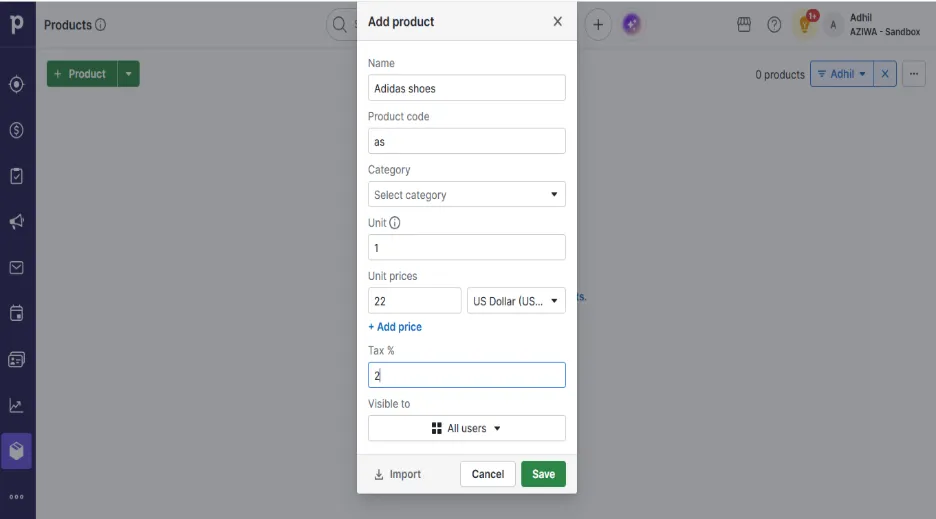Open the US Dollar currency dropdown
Image resolution: width=936 pixels, height=519 pixels.
(x=516, y=301)
